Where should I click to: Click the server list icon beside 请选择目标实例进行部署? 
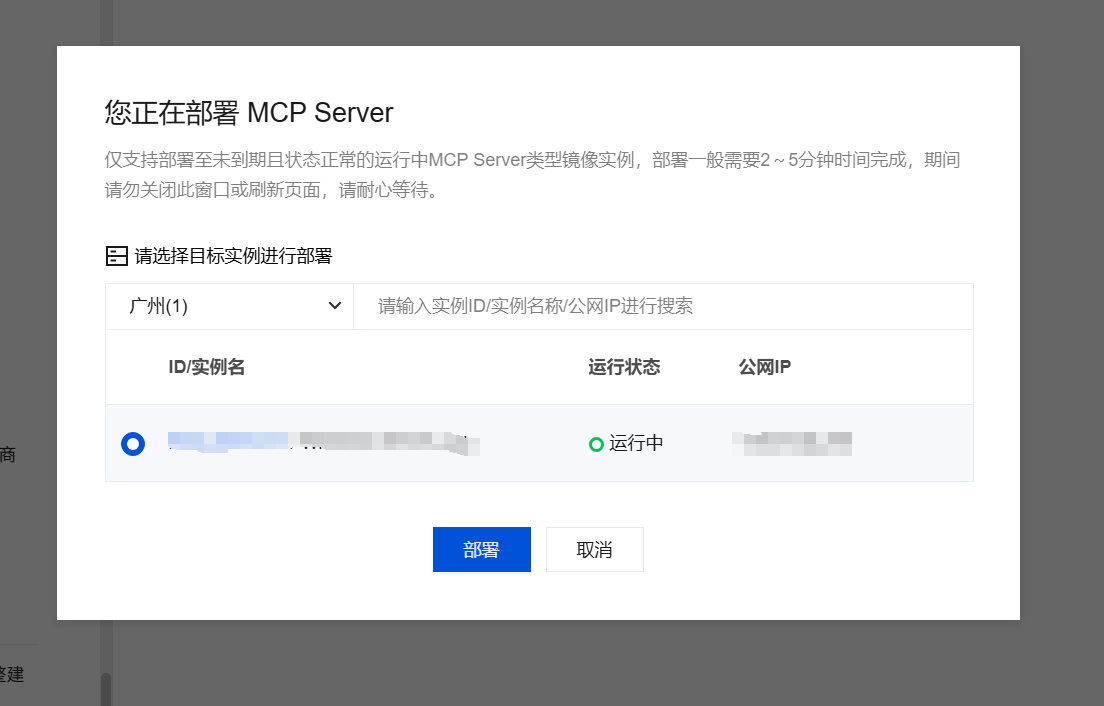click(x=117, y=256)
